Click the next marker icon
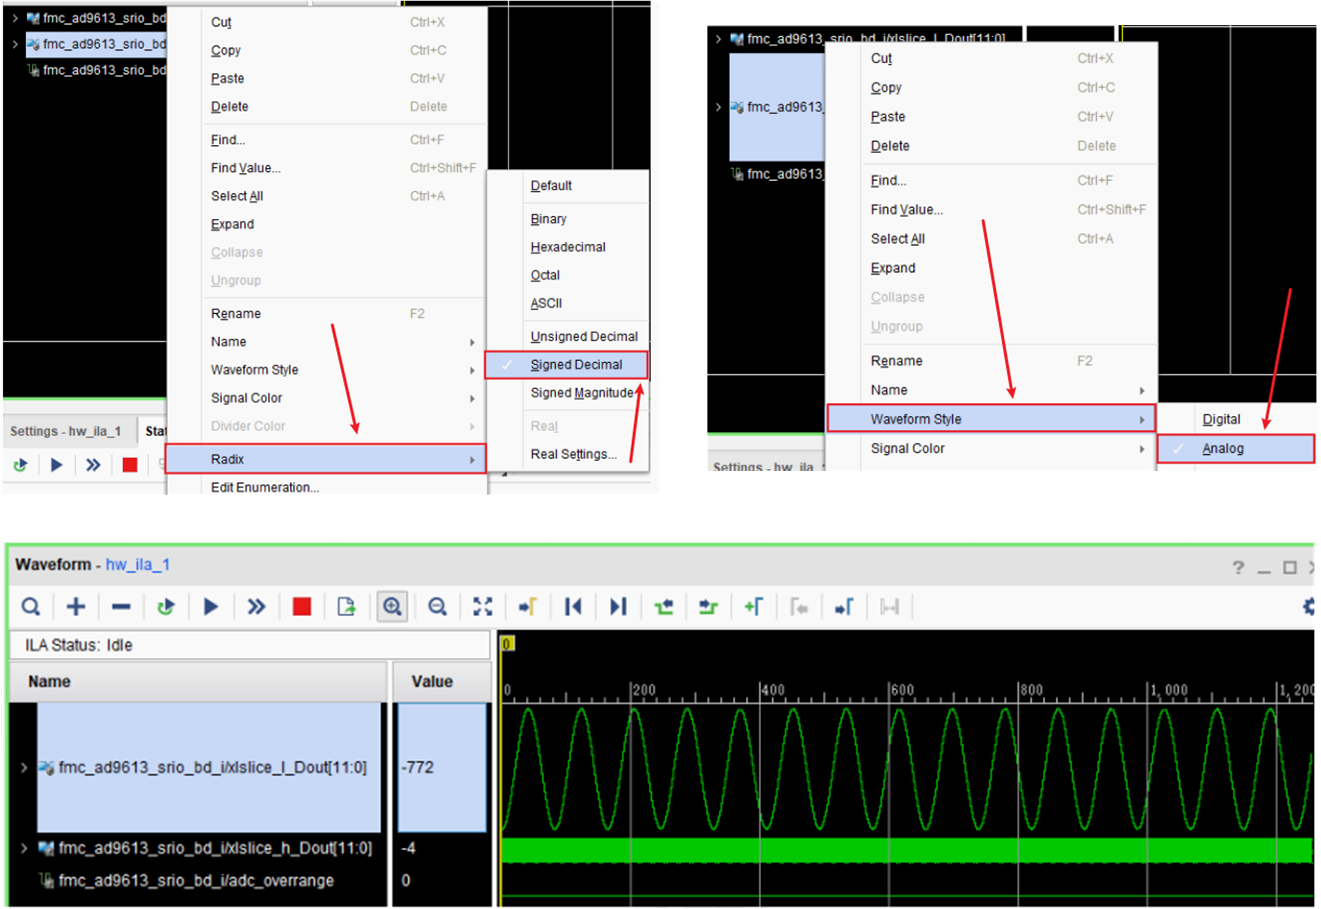 point(844,606)
